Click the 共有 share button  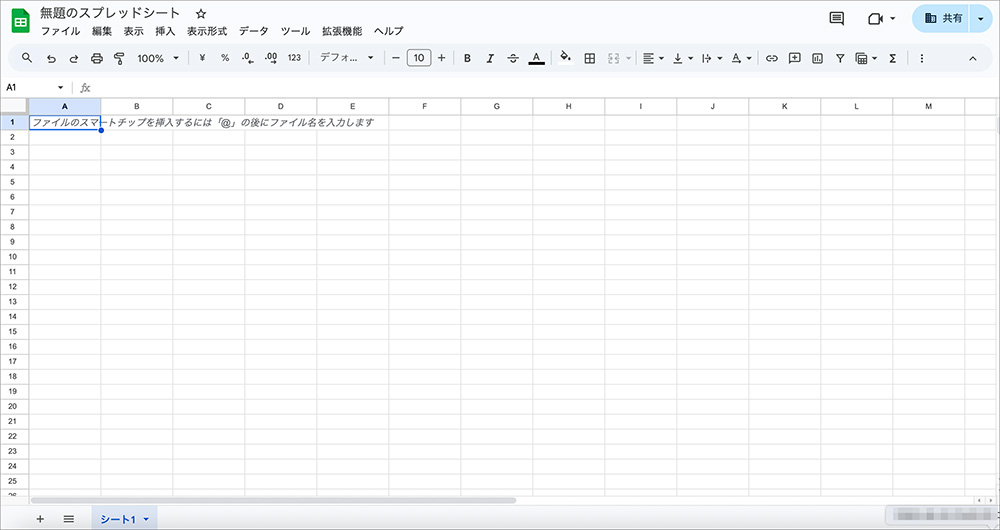coord(943,18)
